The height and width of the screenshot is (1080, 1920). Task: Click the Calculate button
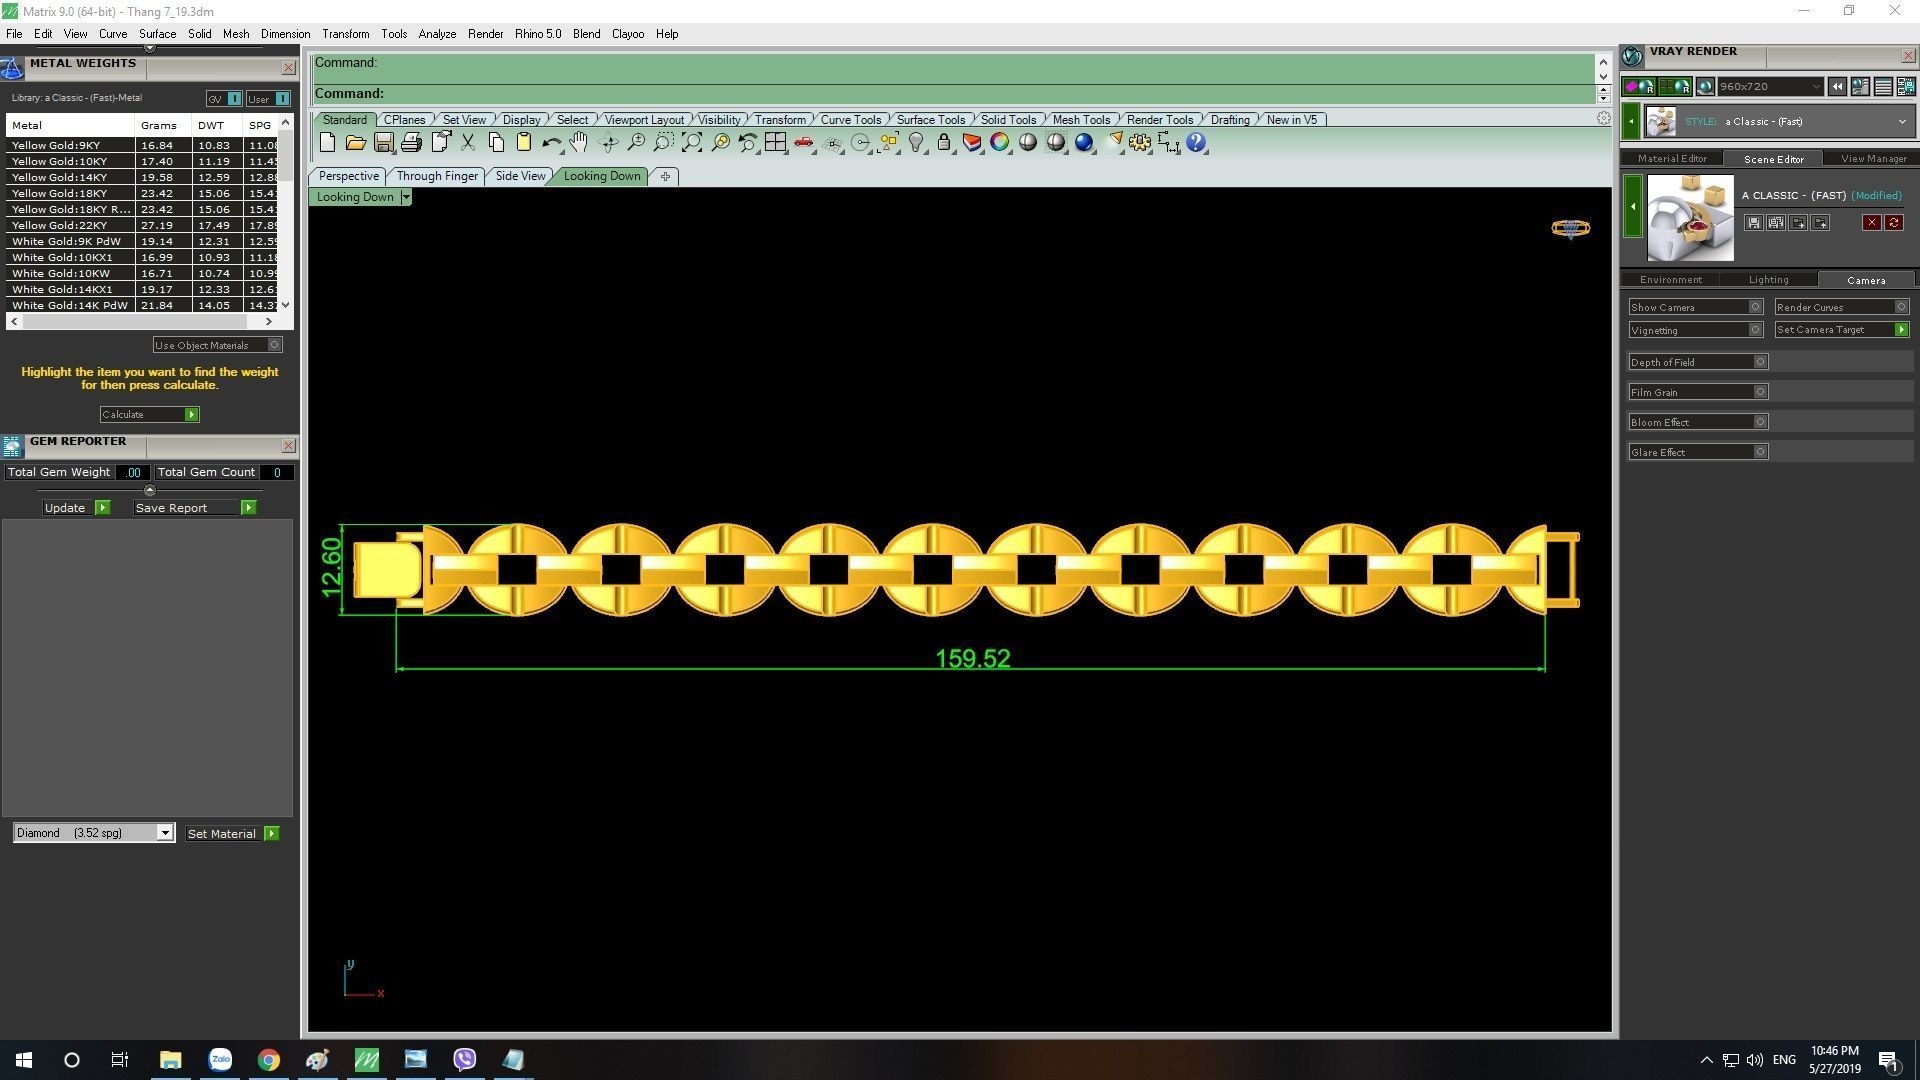(x=149, y=414)
